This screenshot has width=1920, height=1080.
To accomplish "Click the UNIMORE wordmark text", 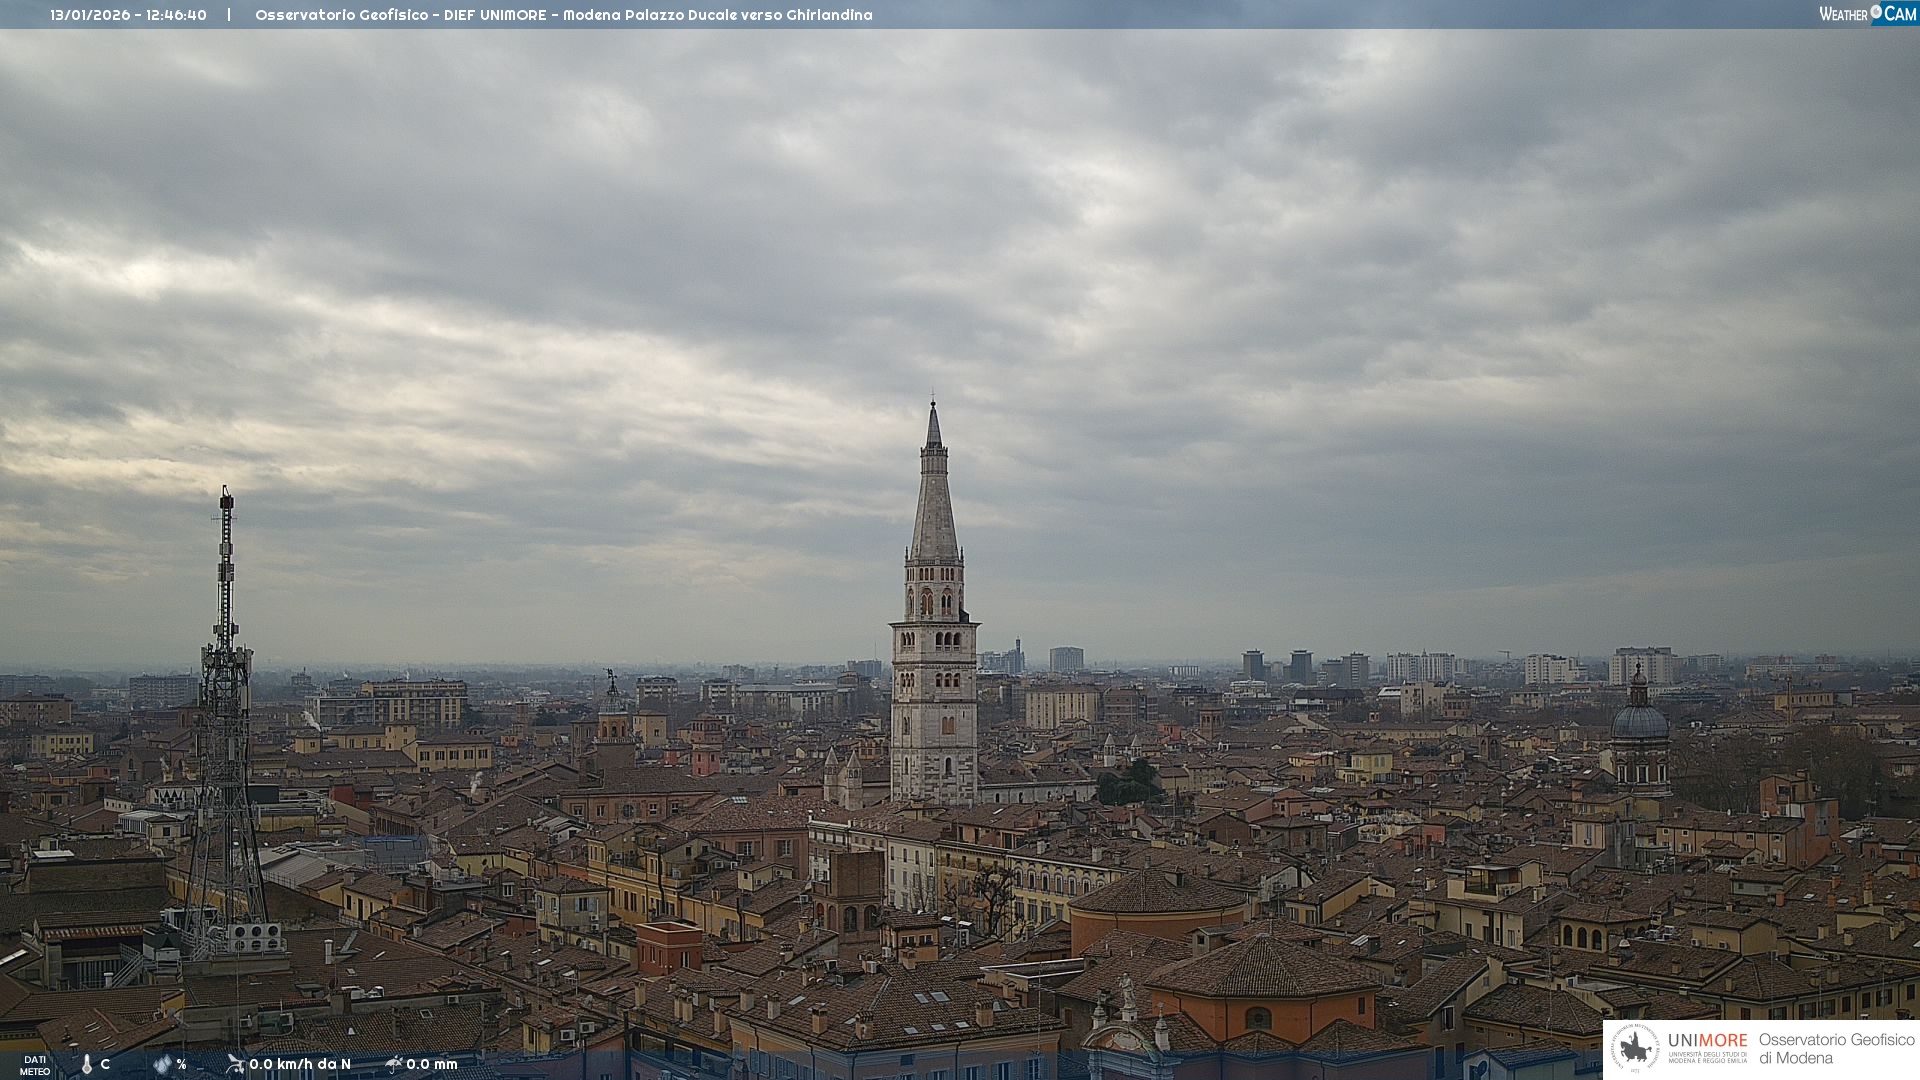I will click(x=1707, y=1041).
